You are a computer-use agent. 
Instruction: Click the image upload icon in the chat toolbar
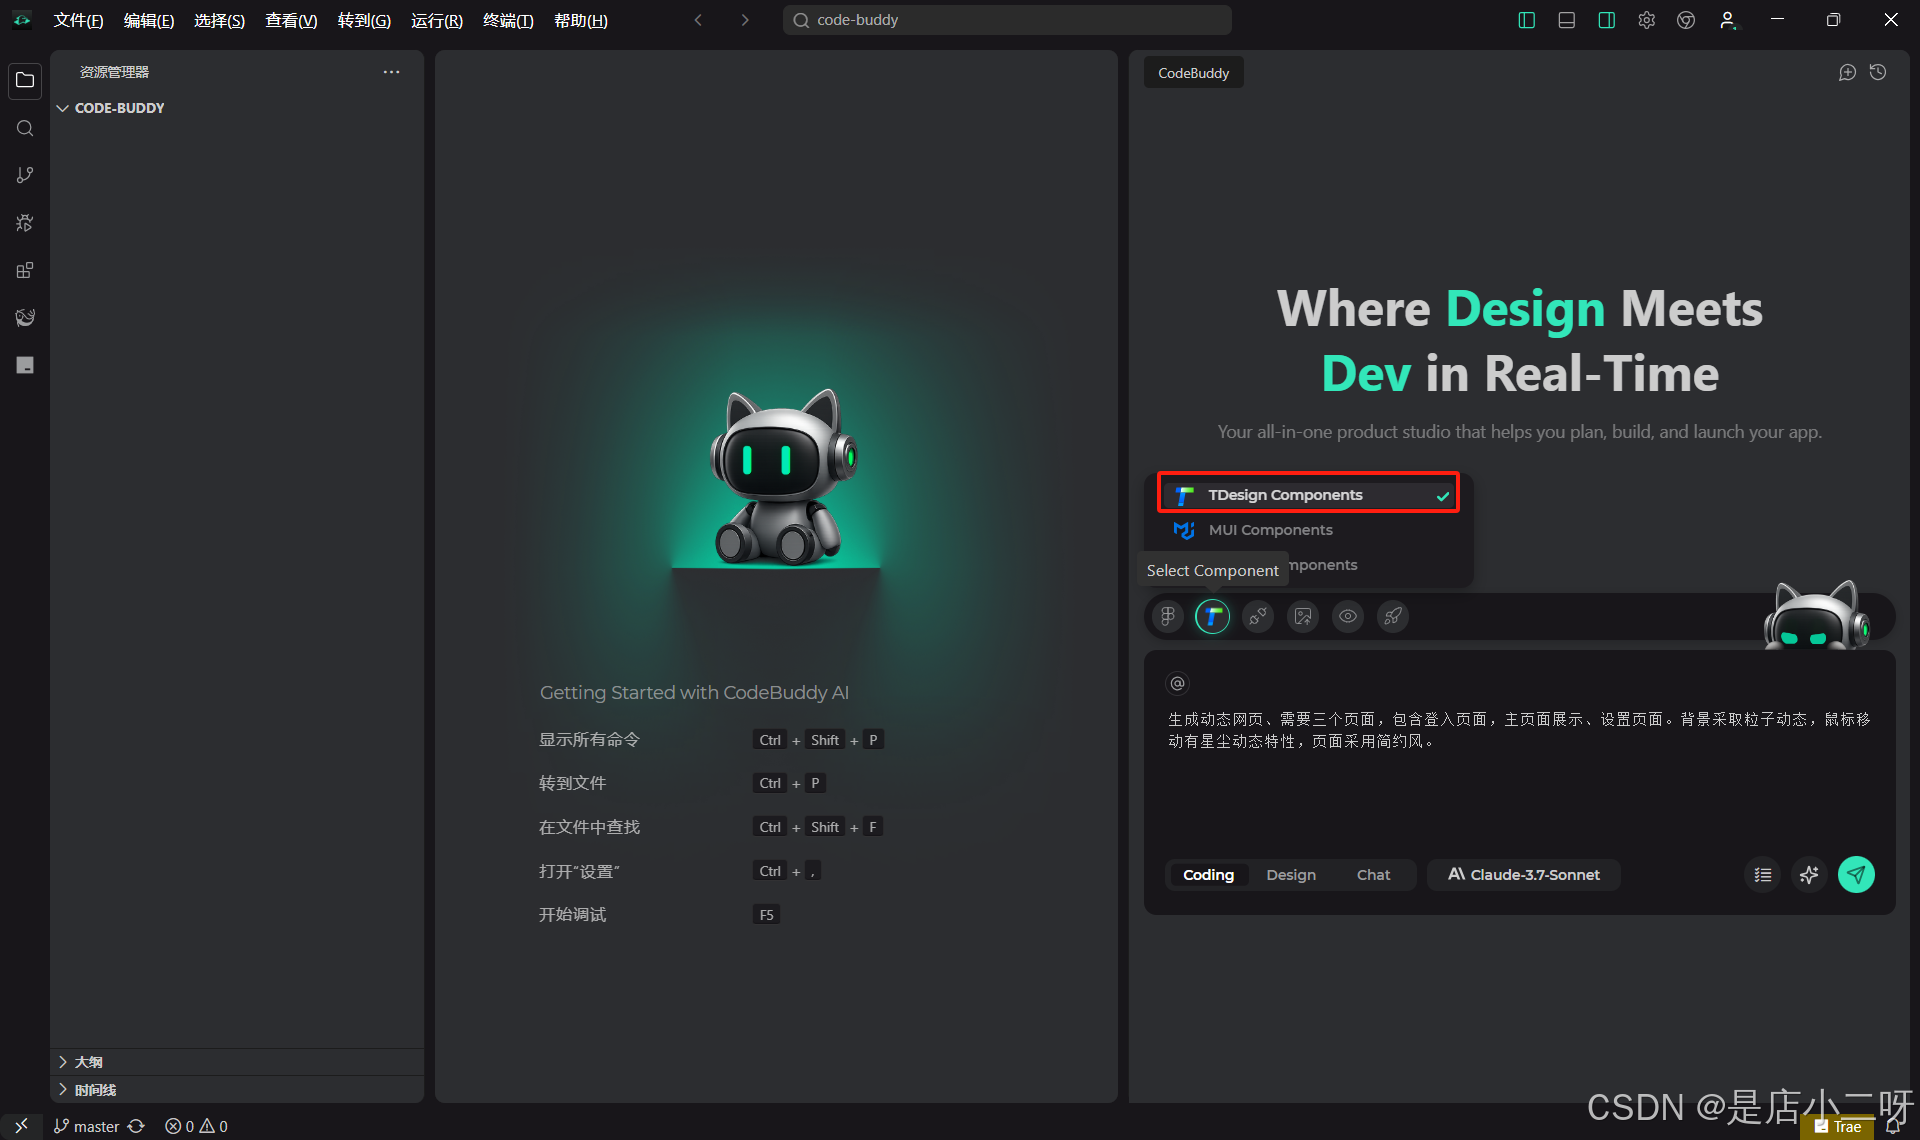1303,616
